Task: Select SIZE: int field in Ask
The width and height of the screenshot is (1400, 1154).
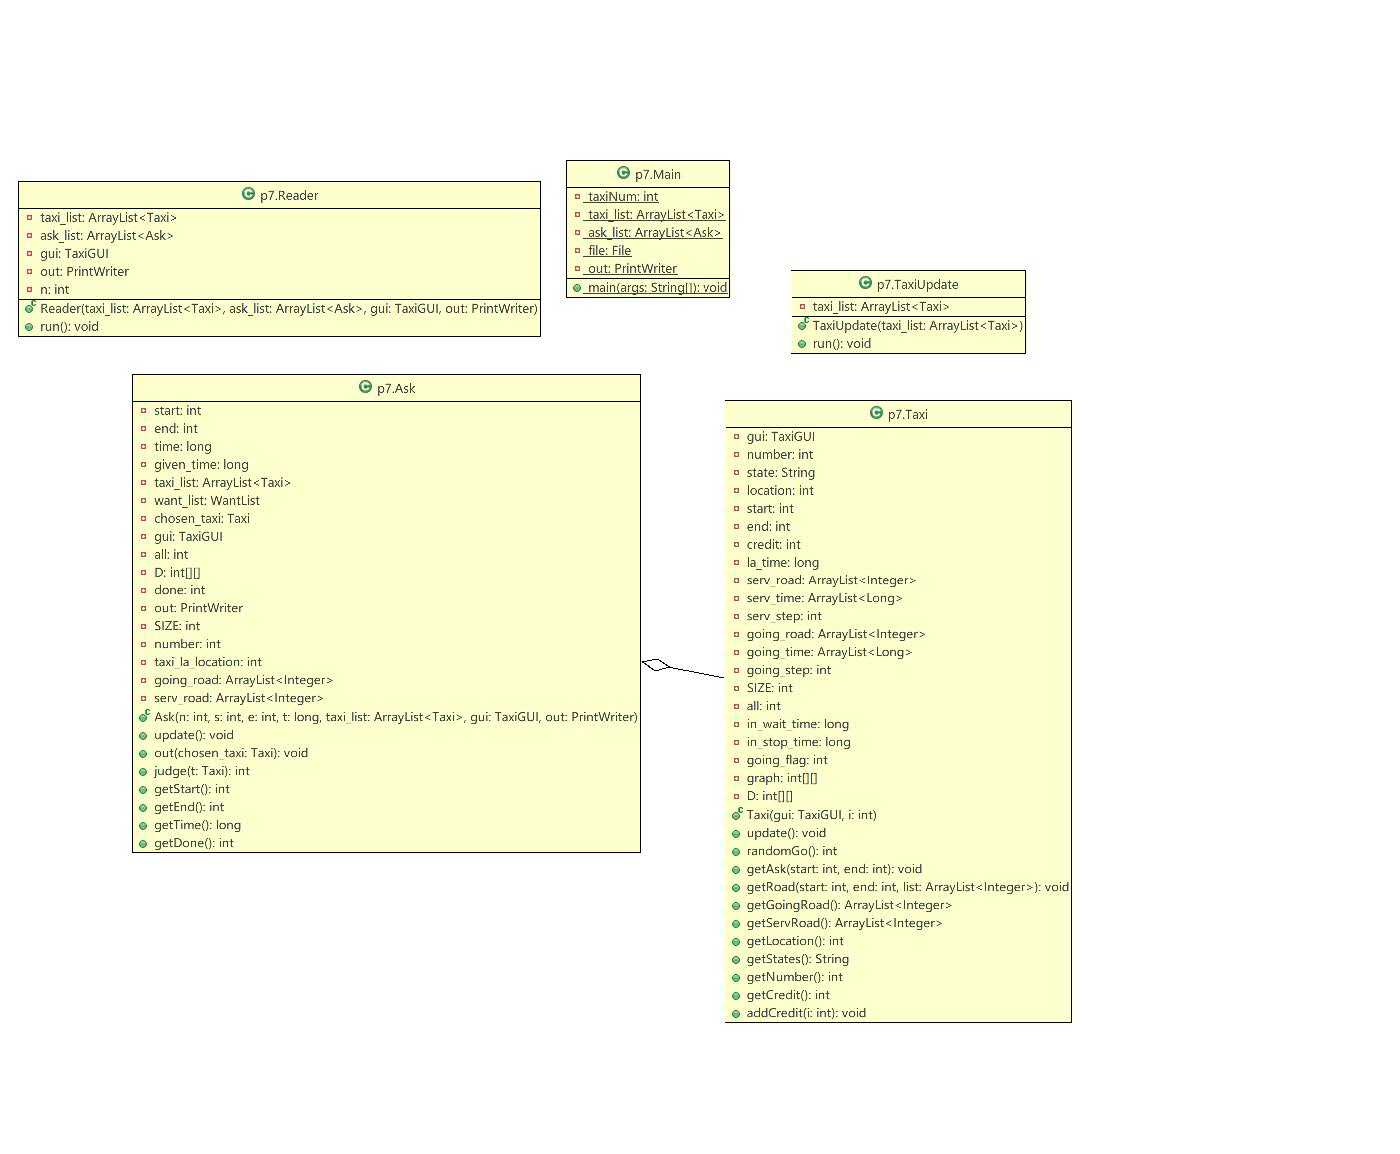Action: click(x=177, y=626)
